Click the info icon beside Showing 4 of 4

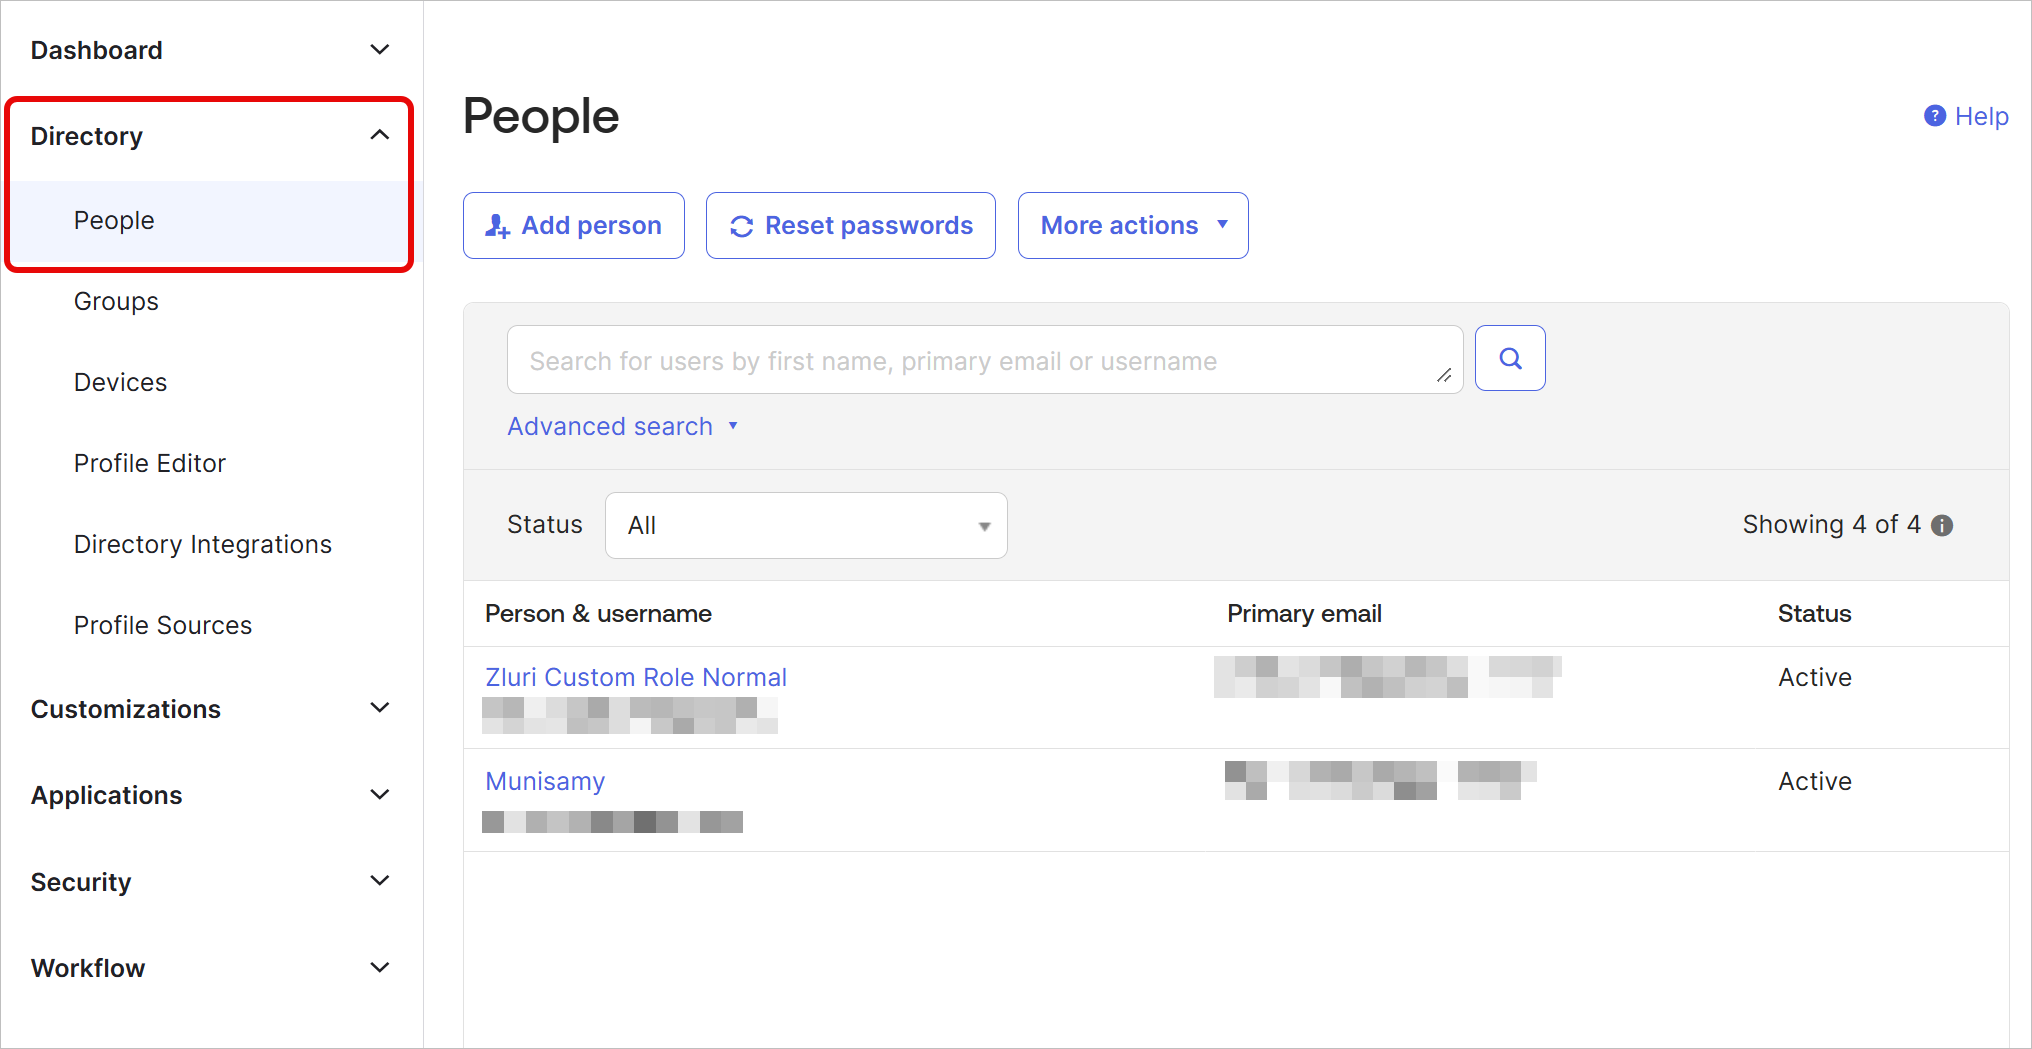coord(1942,526)
